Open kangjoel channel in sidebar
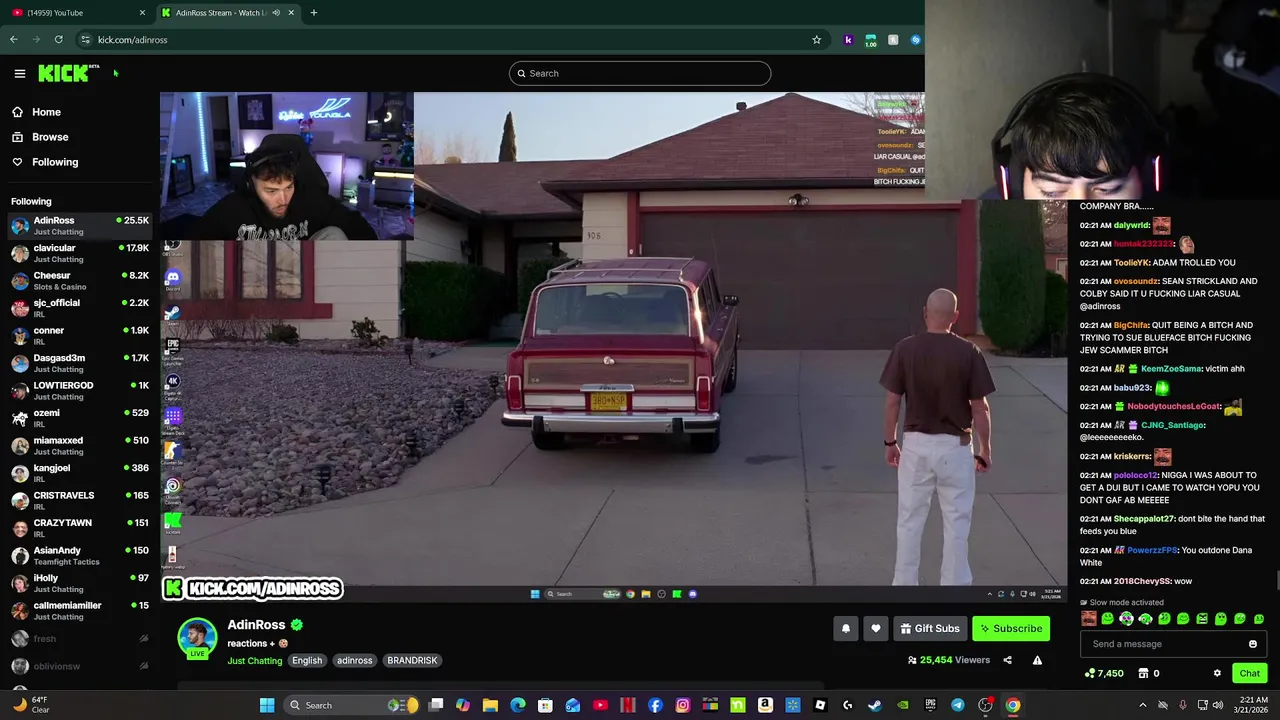The width and height of the screenshot is (1280, 720). (x=80, y=473)
